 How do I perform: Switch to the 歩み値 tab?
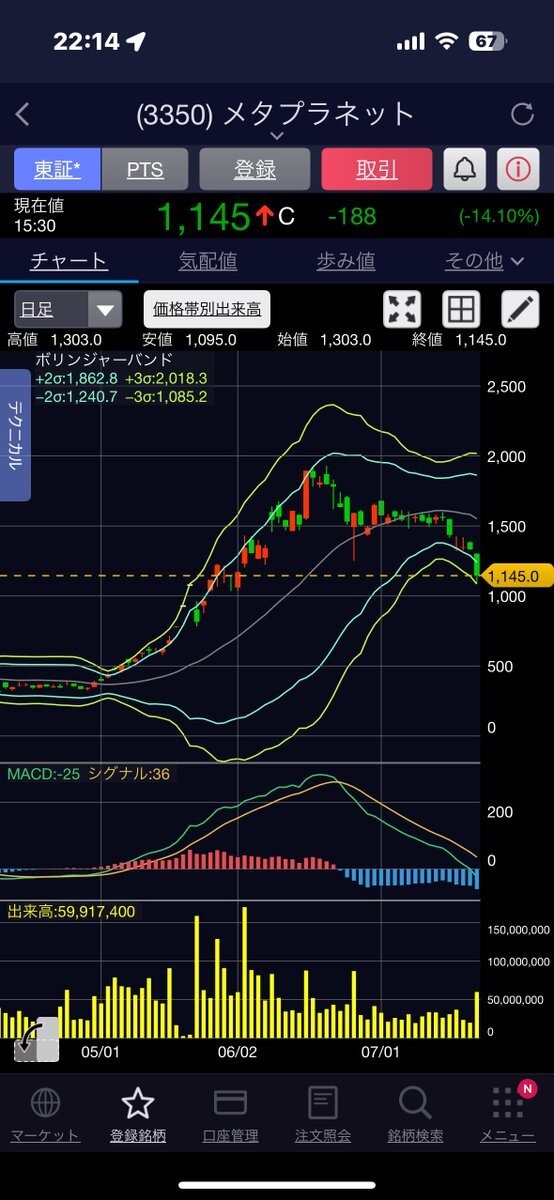click(345, 261)
